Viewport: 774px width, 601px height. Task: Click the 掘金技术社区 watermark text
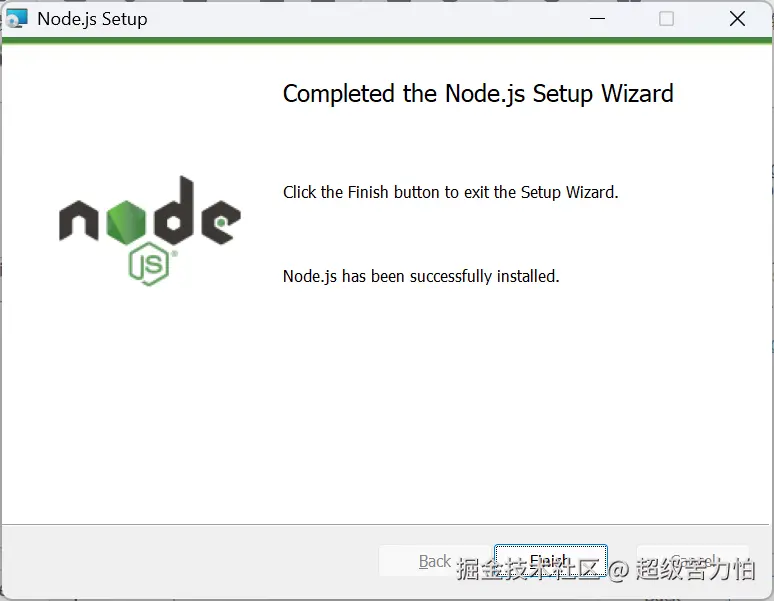[x=528, y=569]
